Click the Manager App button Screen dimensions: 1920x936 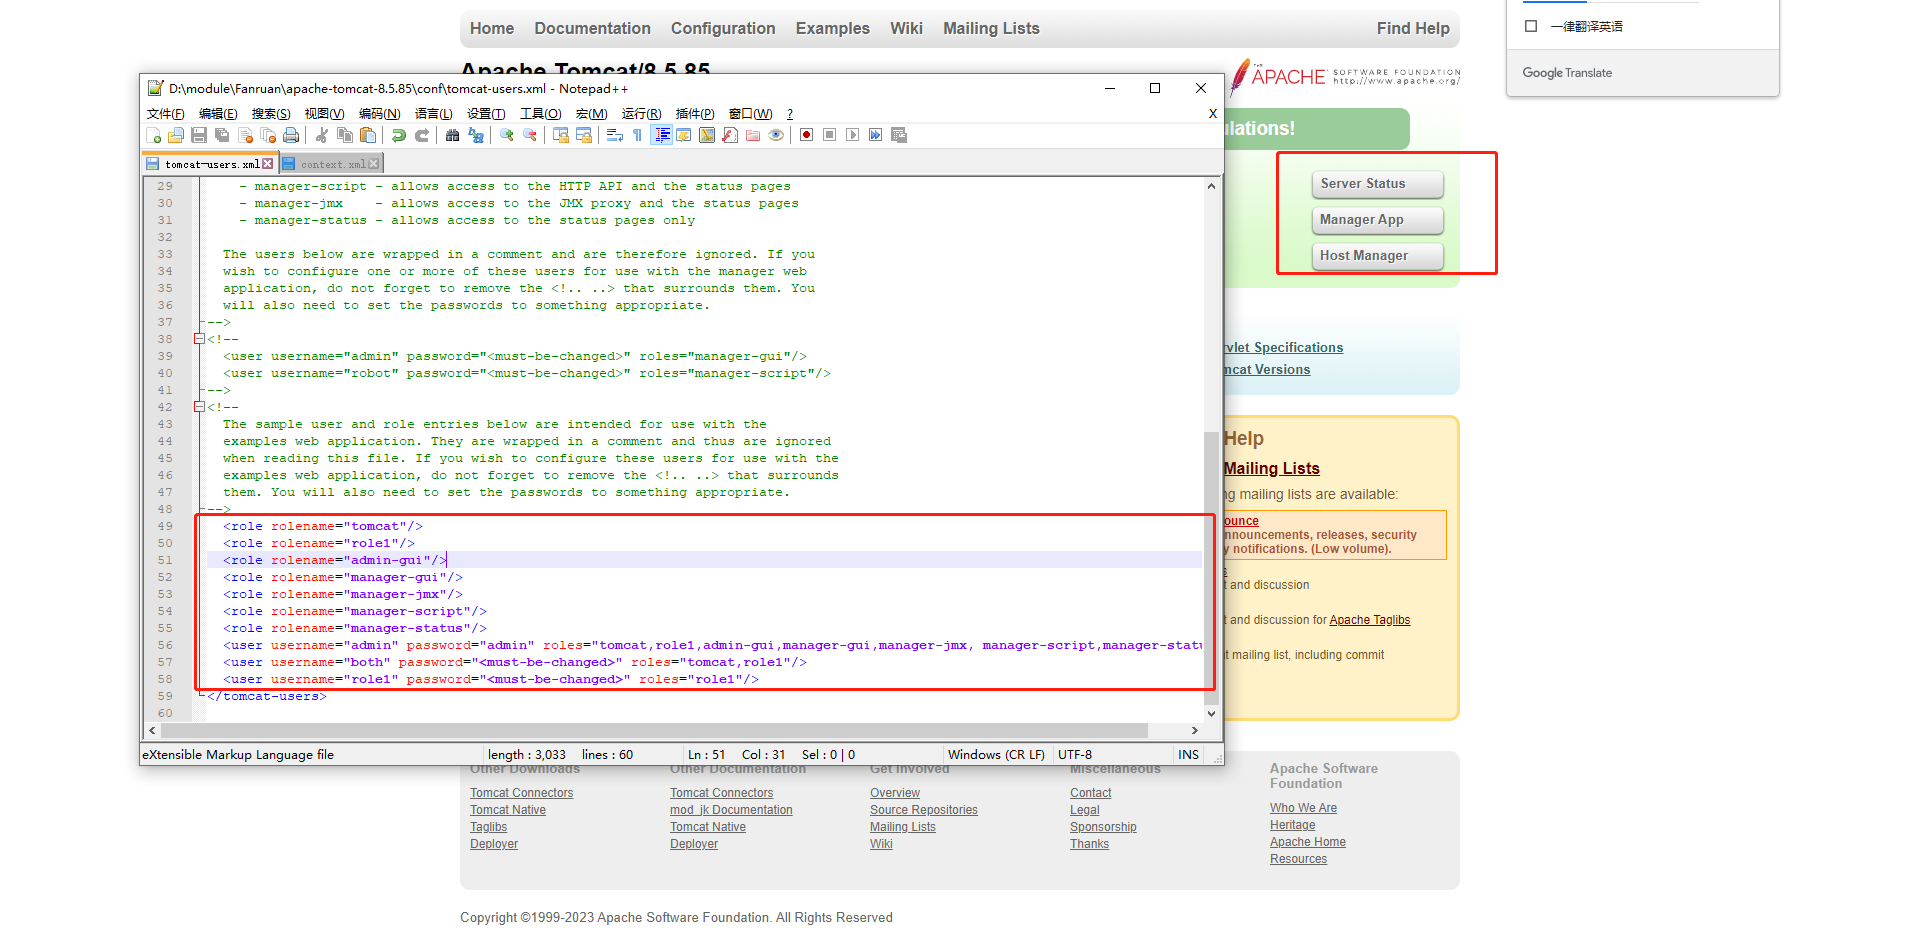pyautogui.click(x=1377, y=220)
